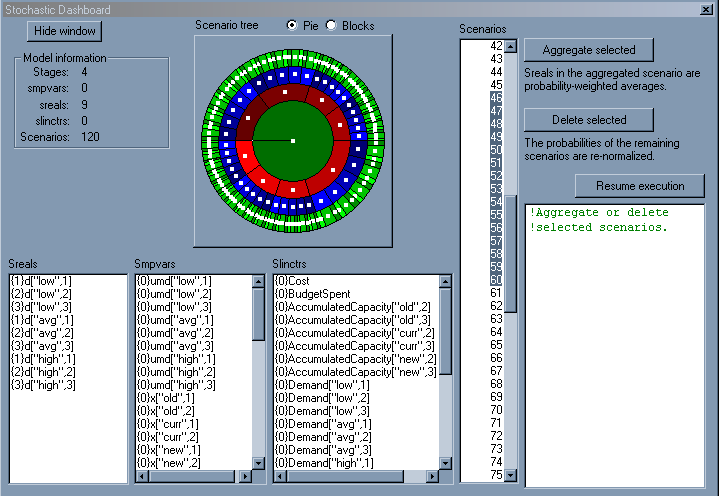Click Smpvars list scroll up arrow
Screen dimensions: 720x496
click(x=258, y=281)
